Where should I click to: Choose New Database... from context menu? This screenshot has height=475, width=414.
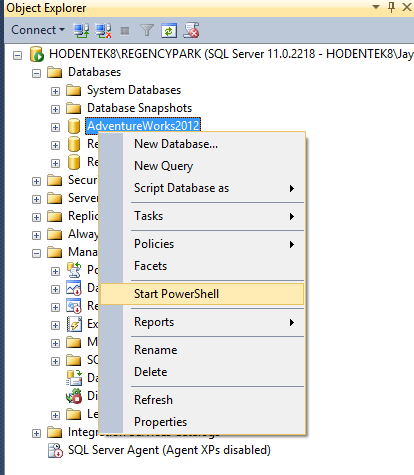point(202,144)
